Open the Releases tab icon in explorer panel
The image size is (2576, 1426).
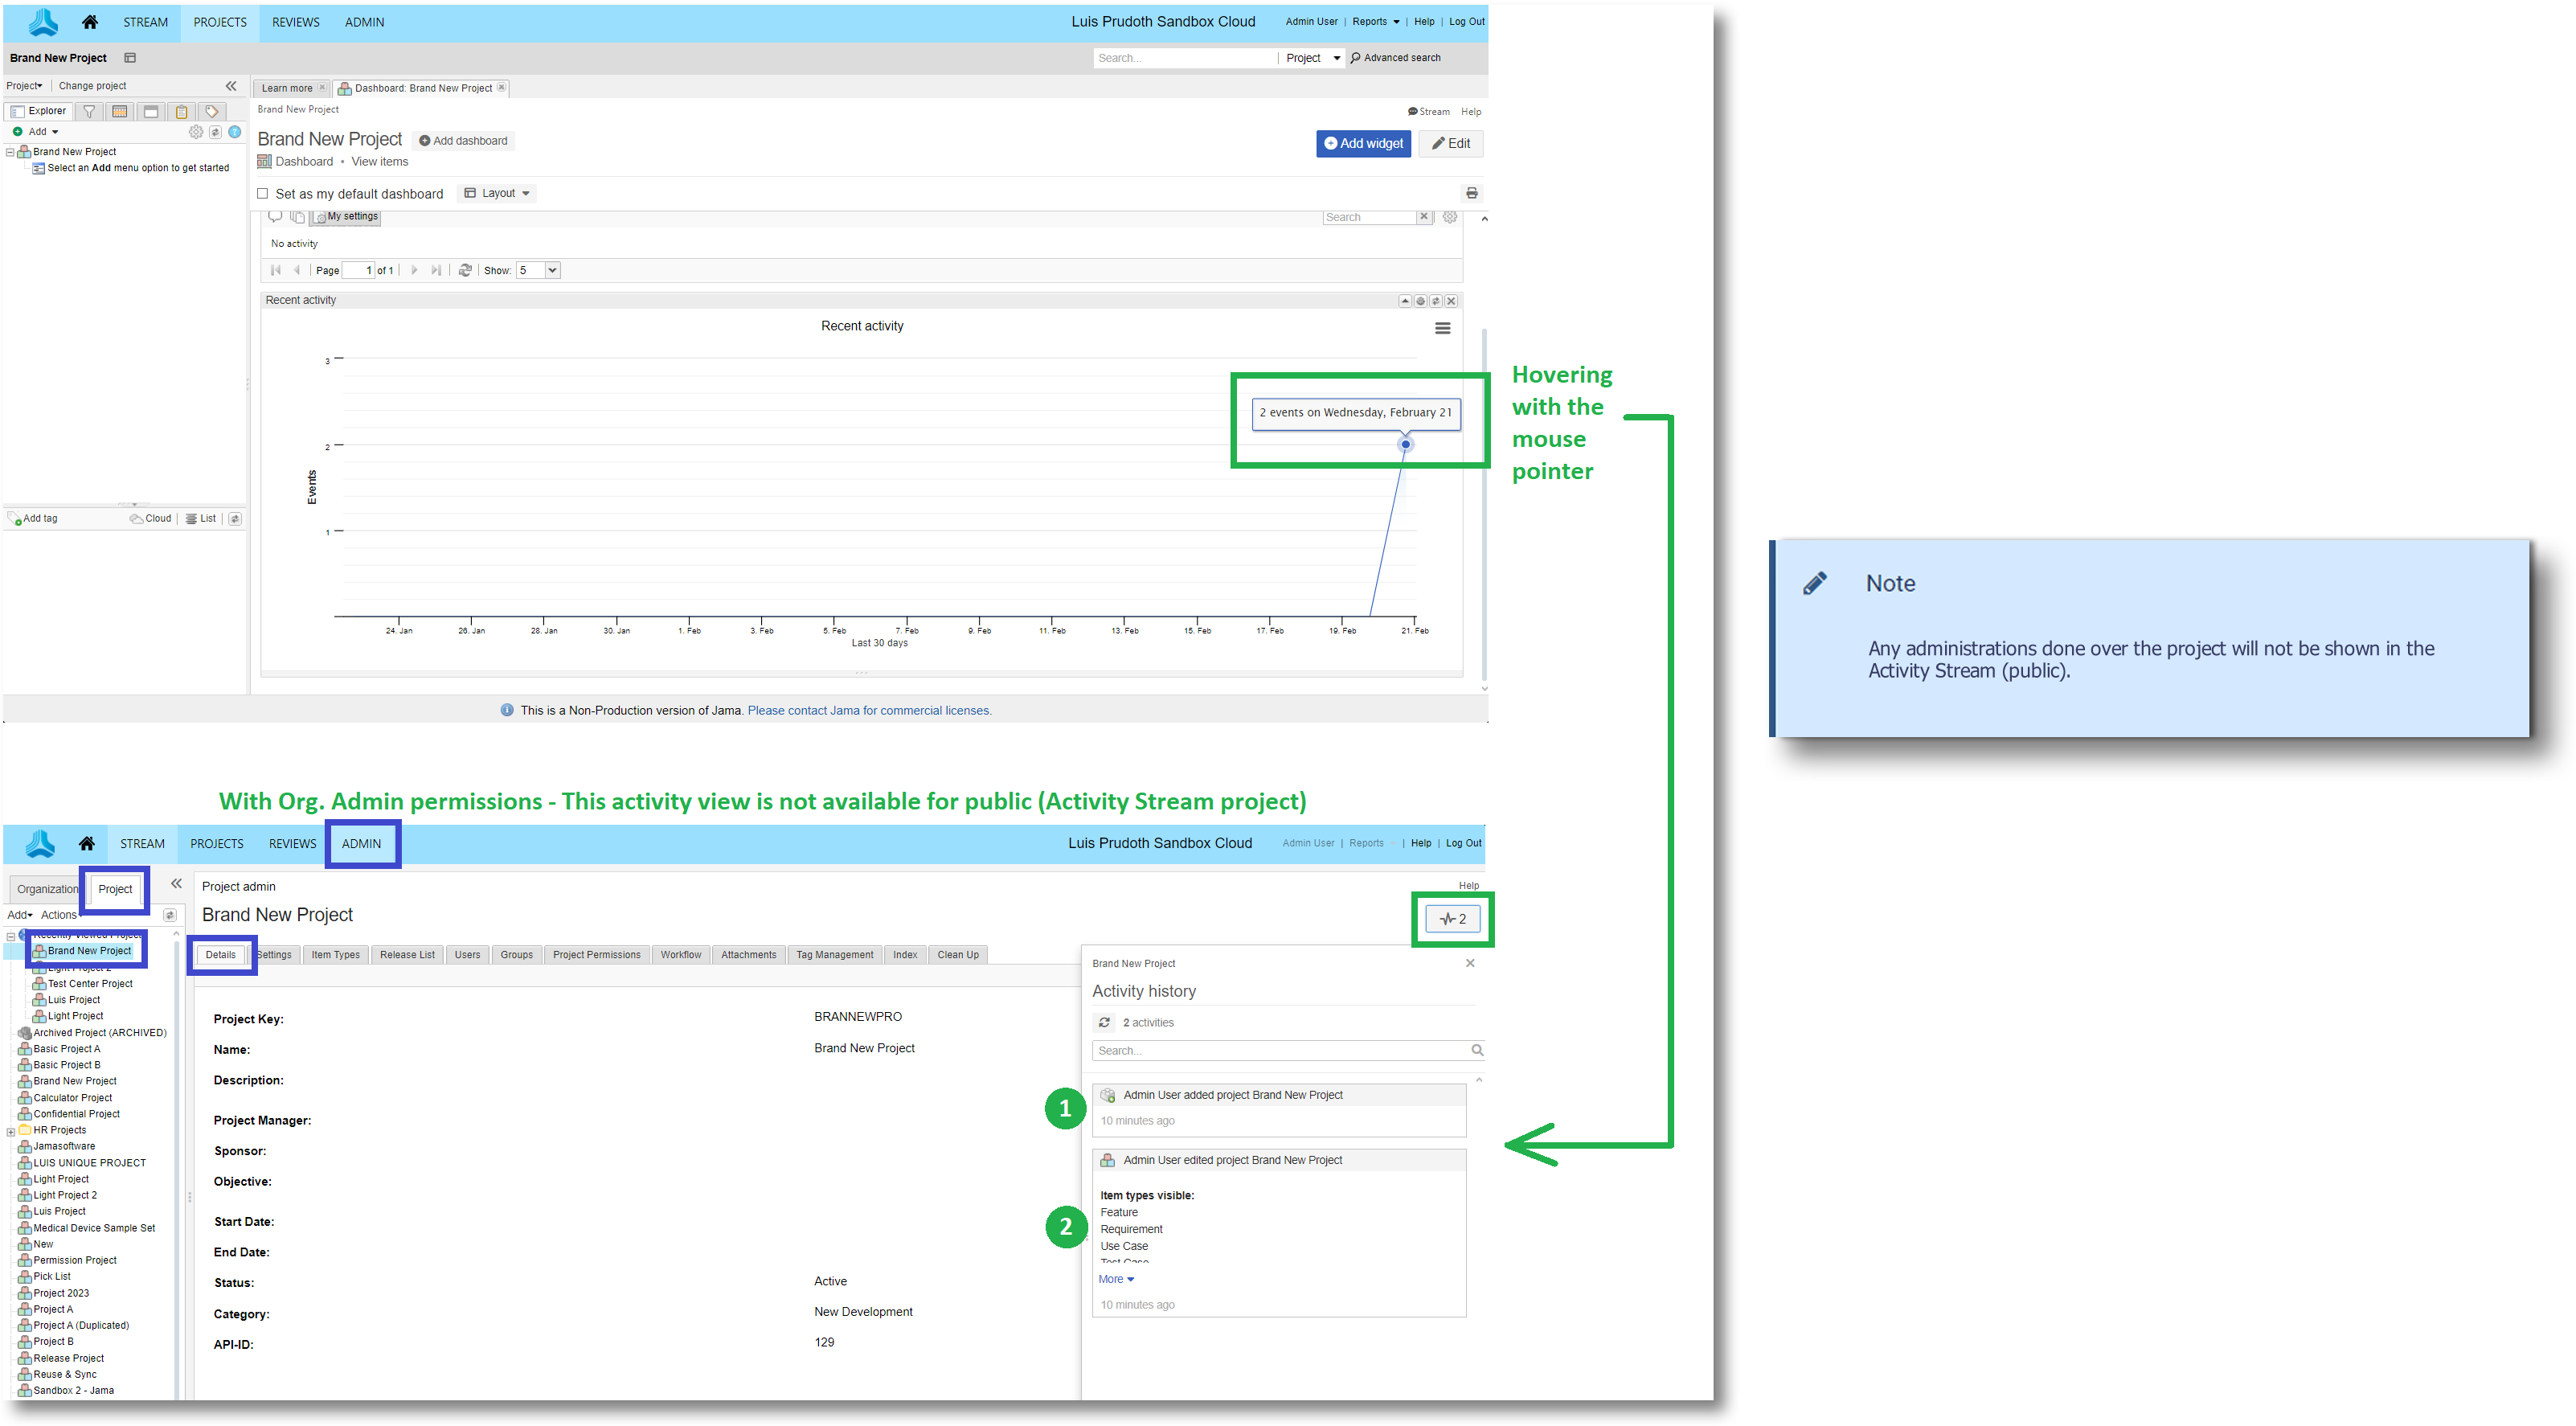click(120, 111)
